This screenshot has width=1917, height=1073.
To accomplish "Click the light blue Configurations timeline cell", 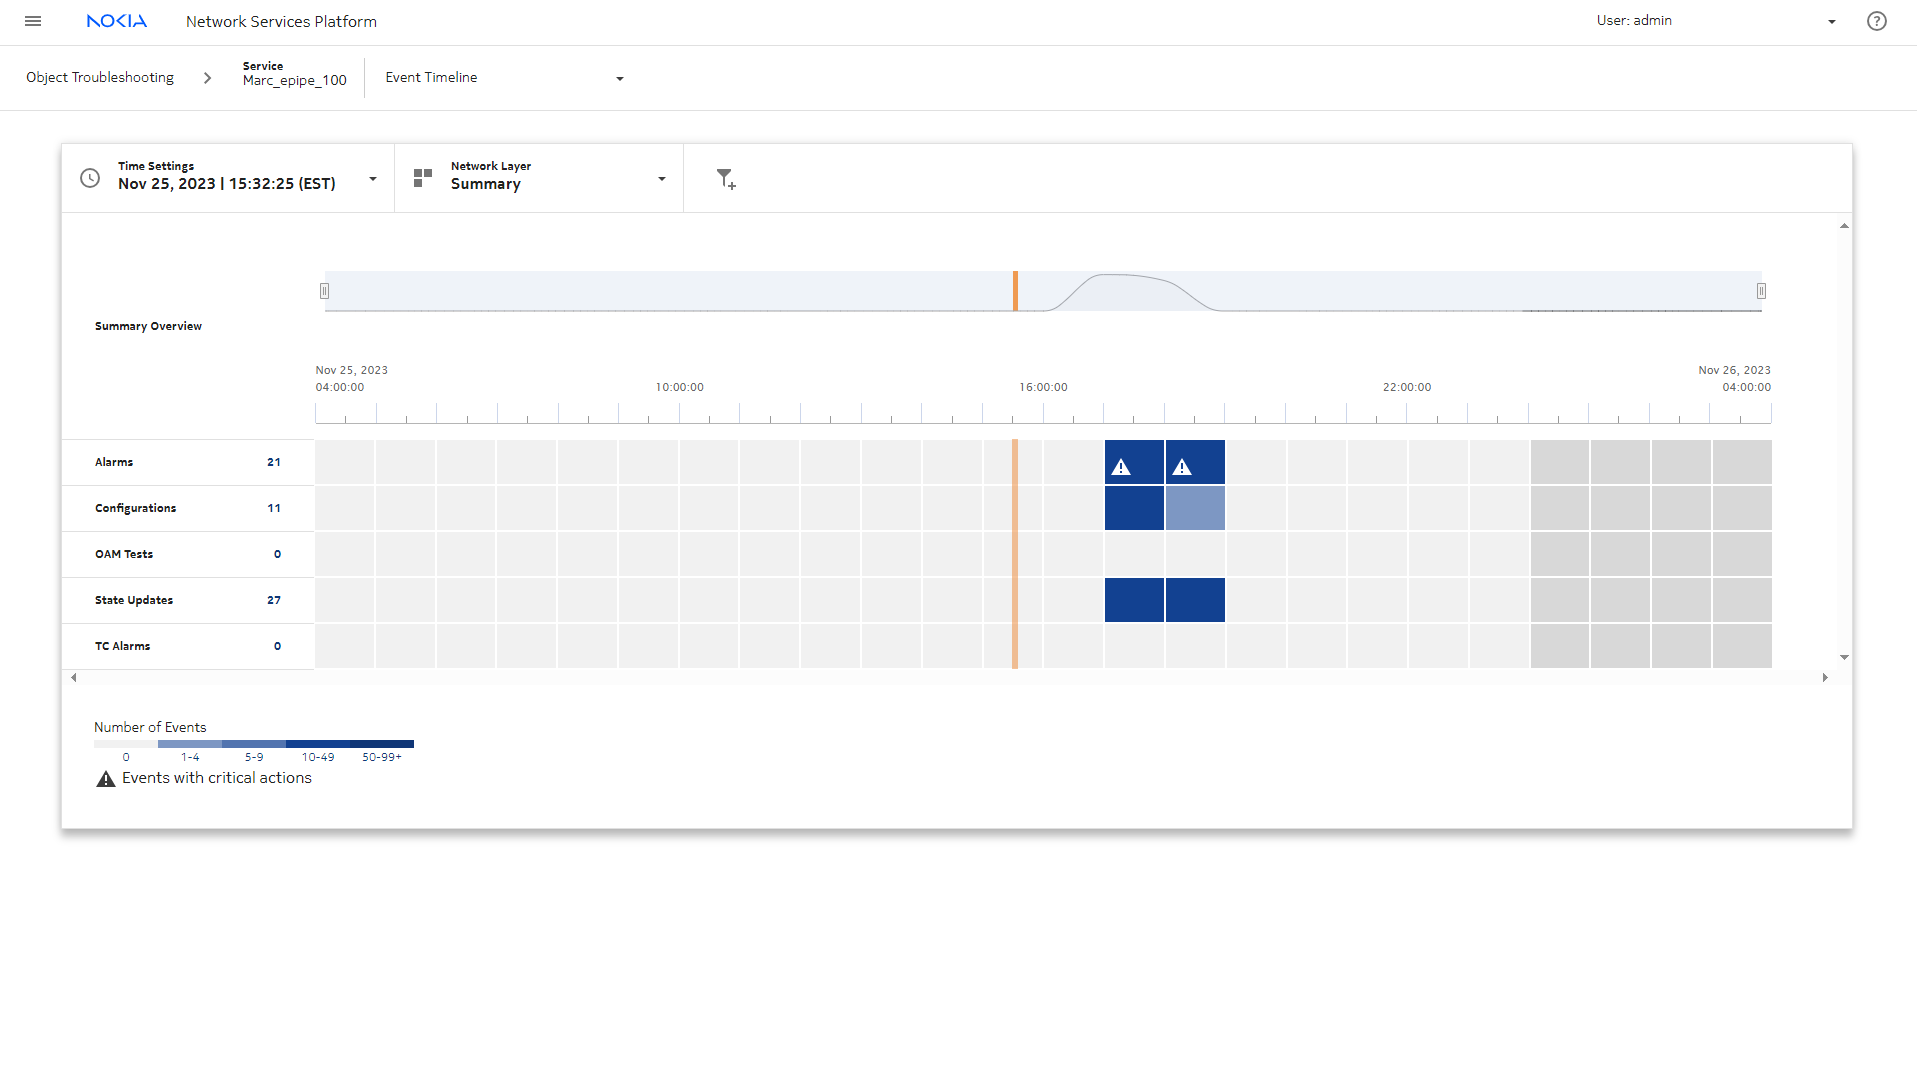I will (1194, 508).
